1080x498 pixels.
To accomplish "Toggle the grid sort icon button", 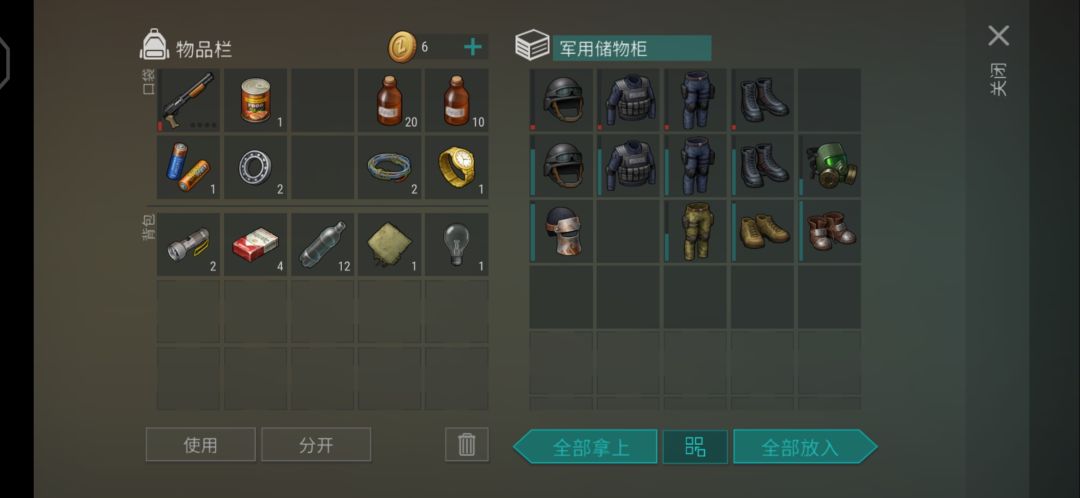I will coord(695,446).
